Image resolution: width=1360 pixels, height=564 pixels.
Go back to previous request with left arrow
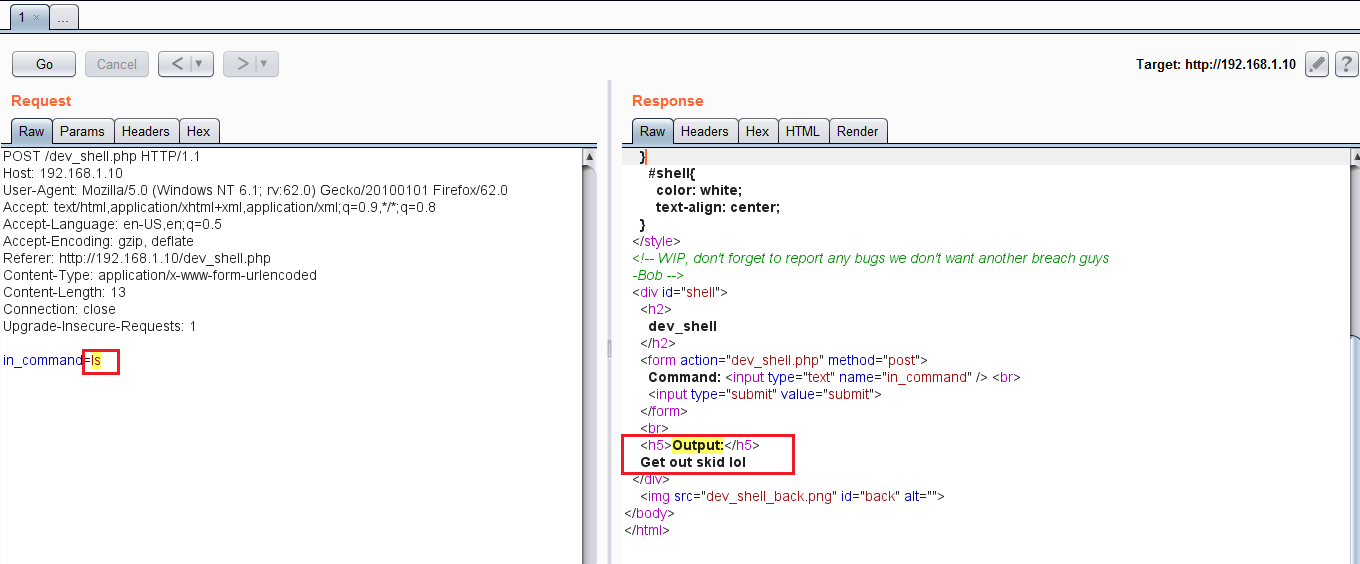click(x=177, y=64)
